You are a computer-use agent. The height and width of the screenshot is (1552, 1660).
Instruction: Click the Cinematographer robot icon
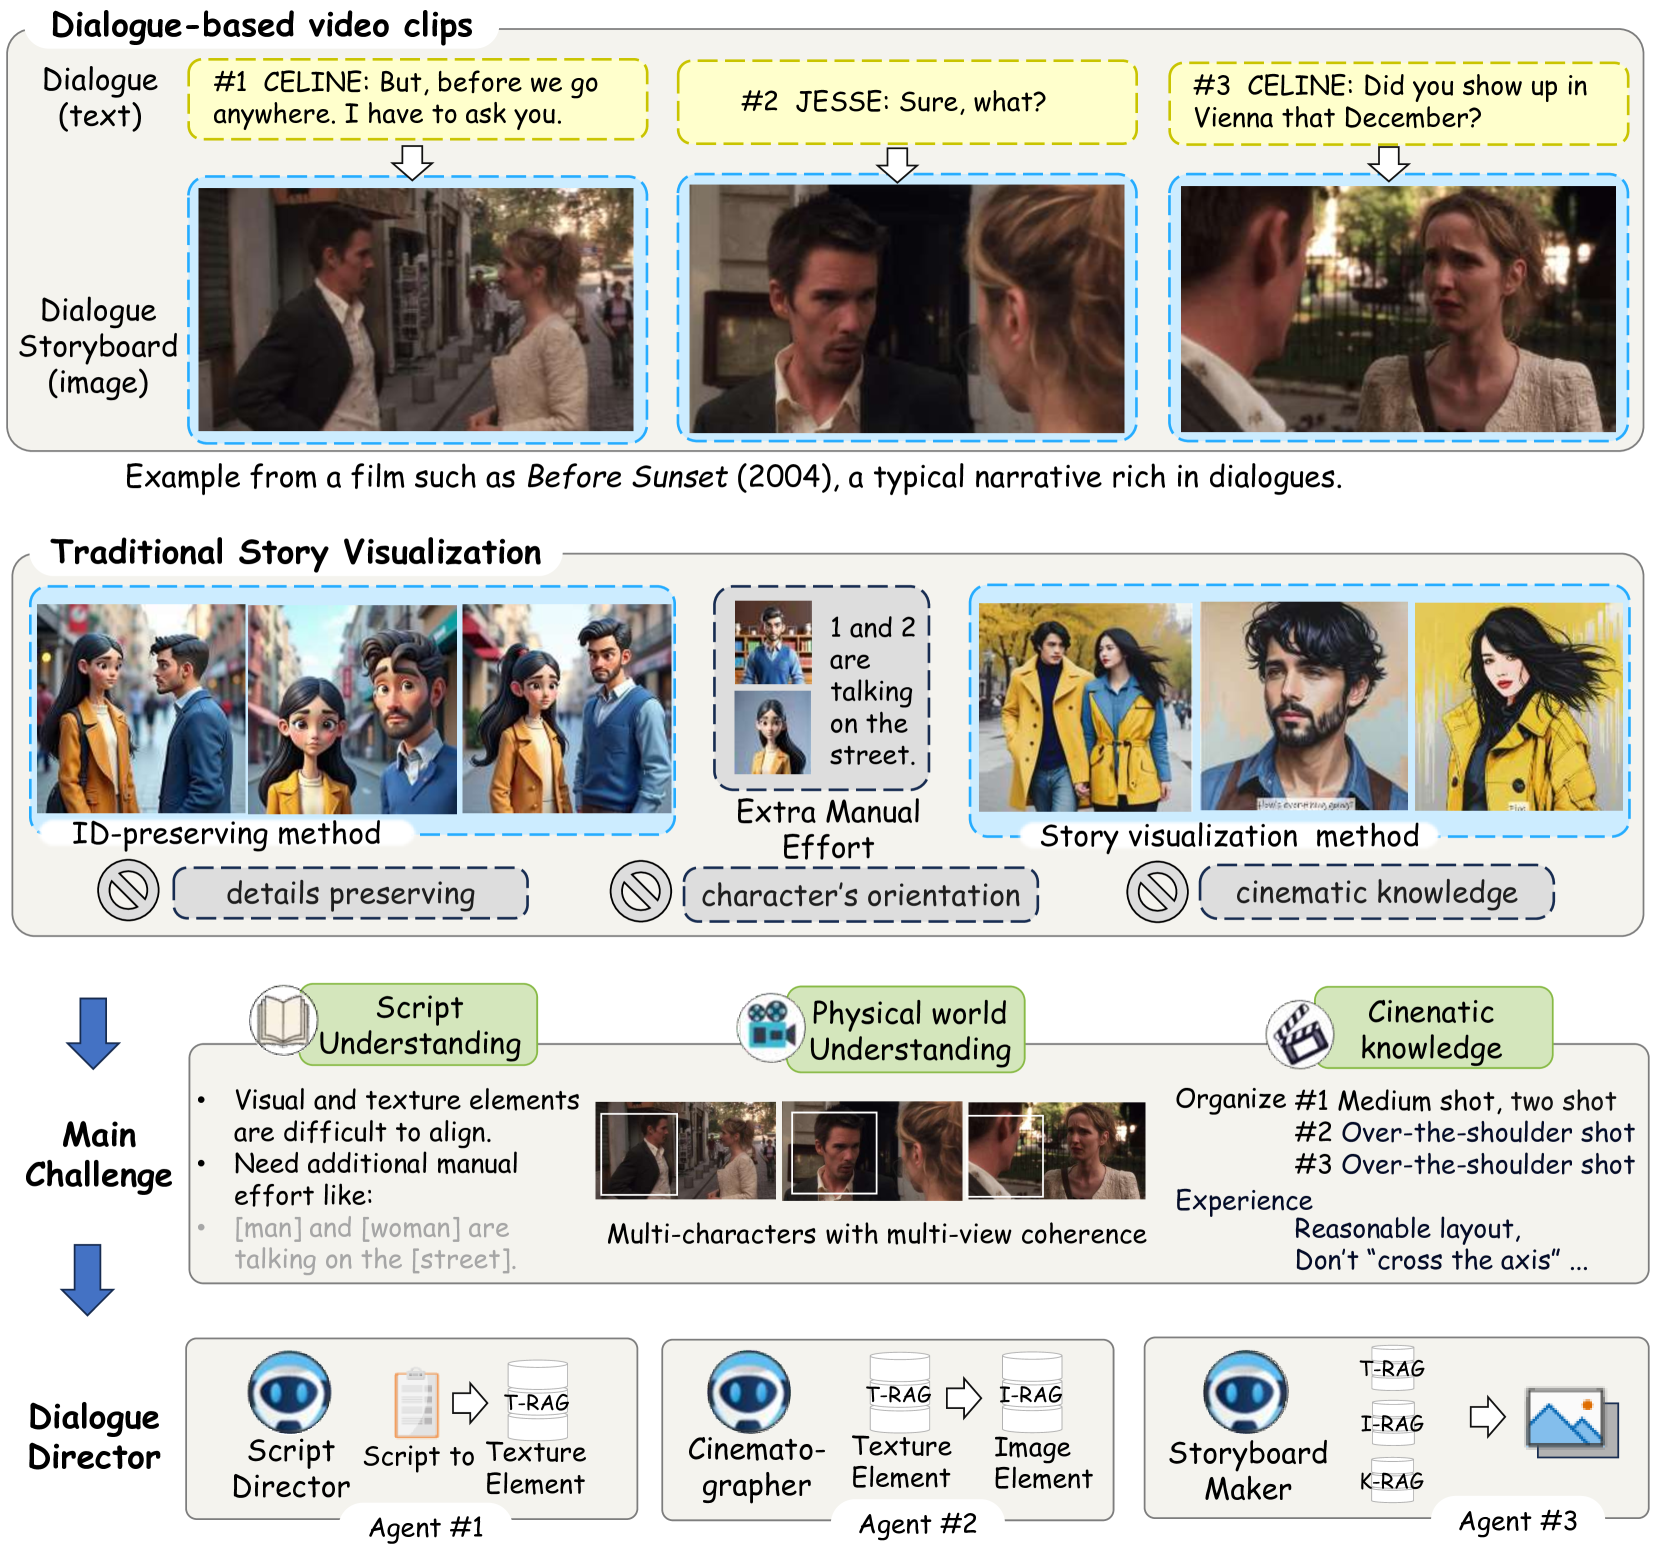[748, 1393]
